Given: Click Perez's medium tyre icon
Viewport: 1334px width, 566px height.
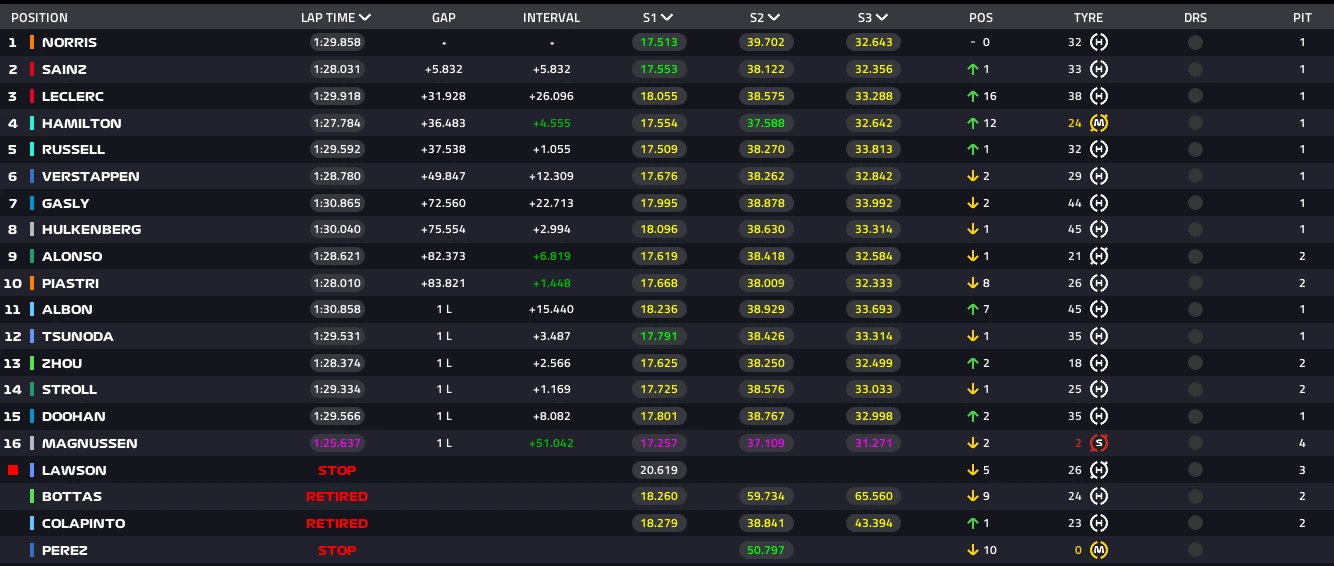Looking at the screenshot, I should [1099, 550].
